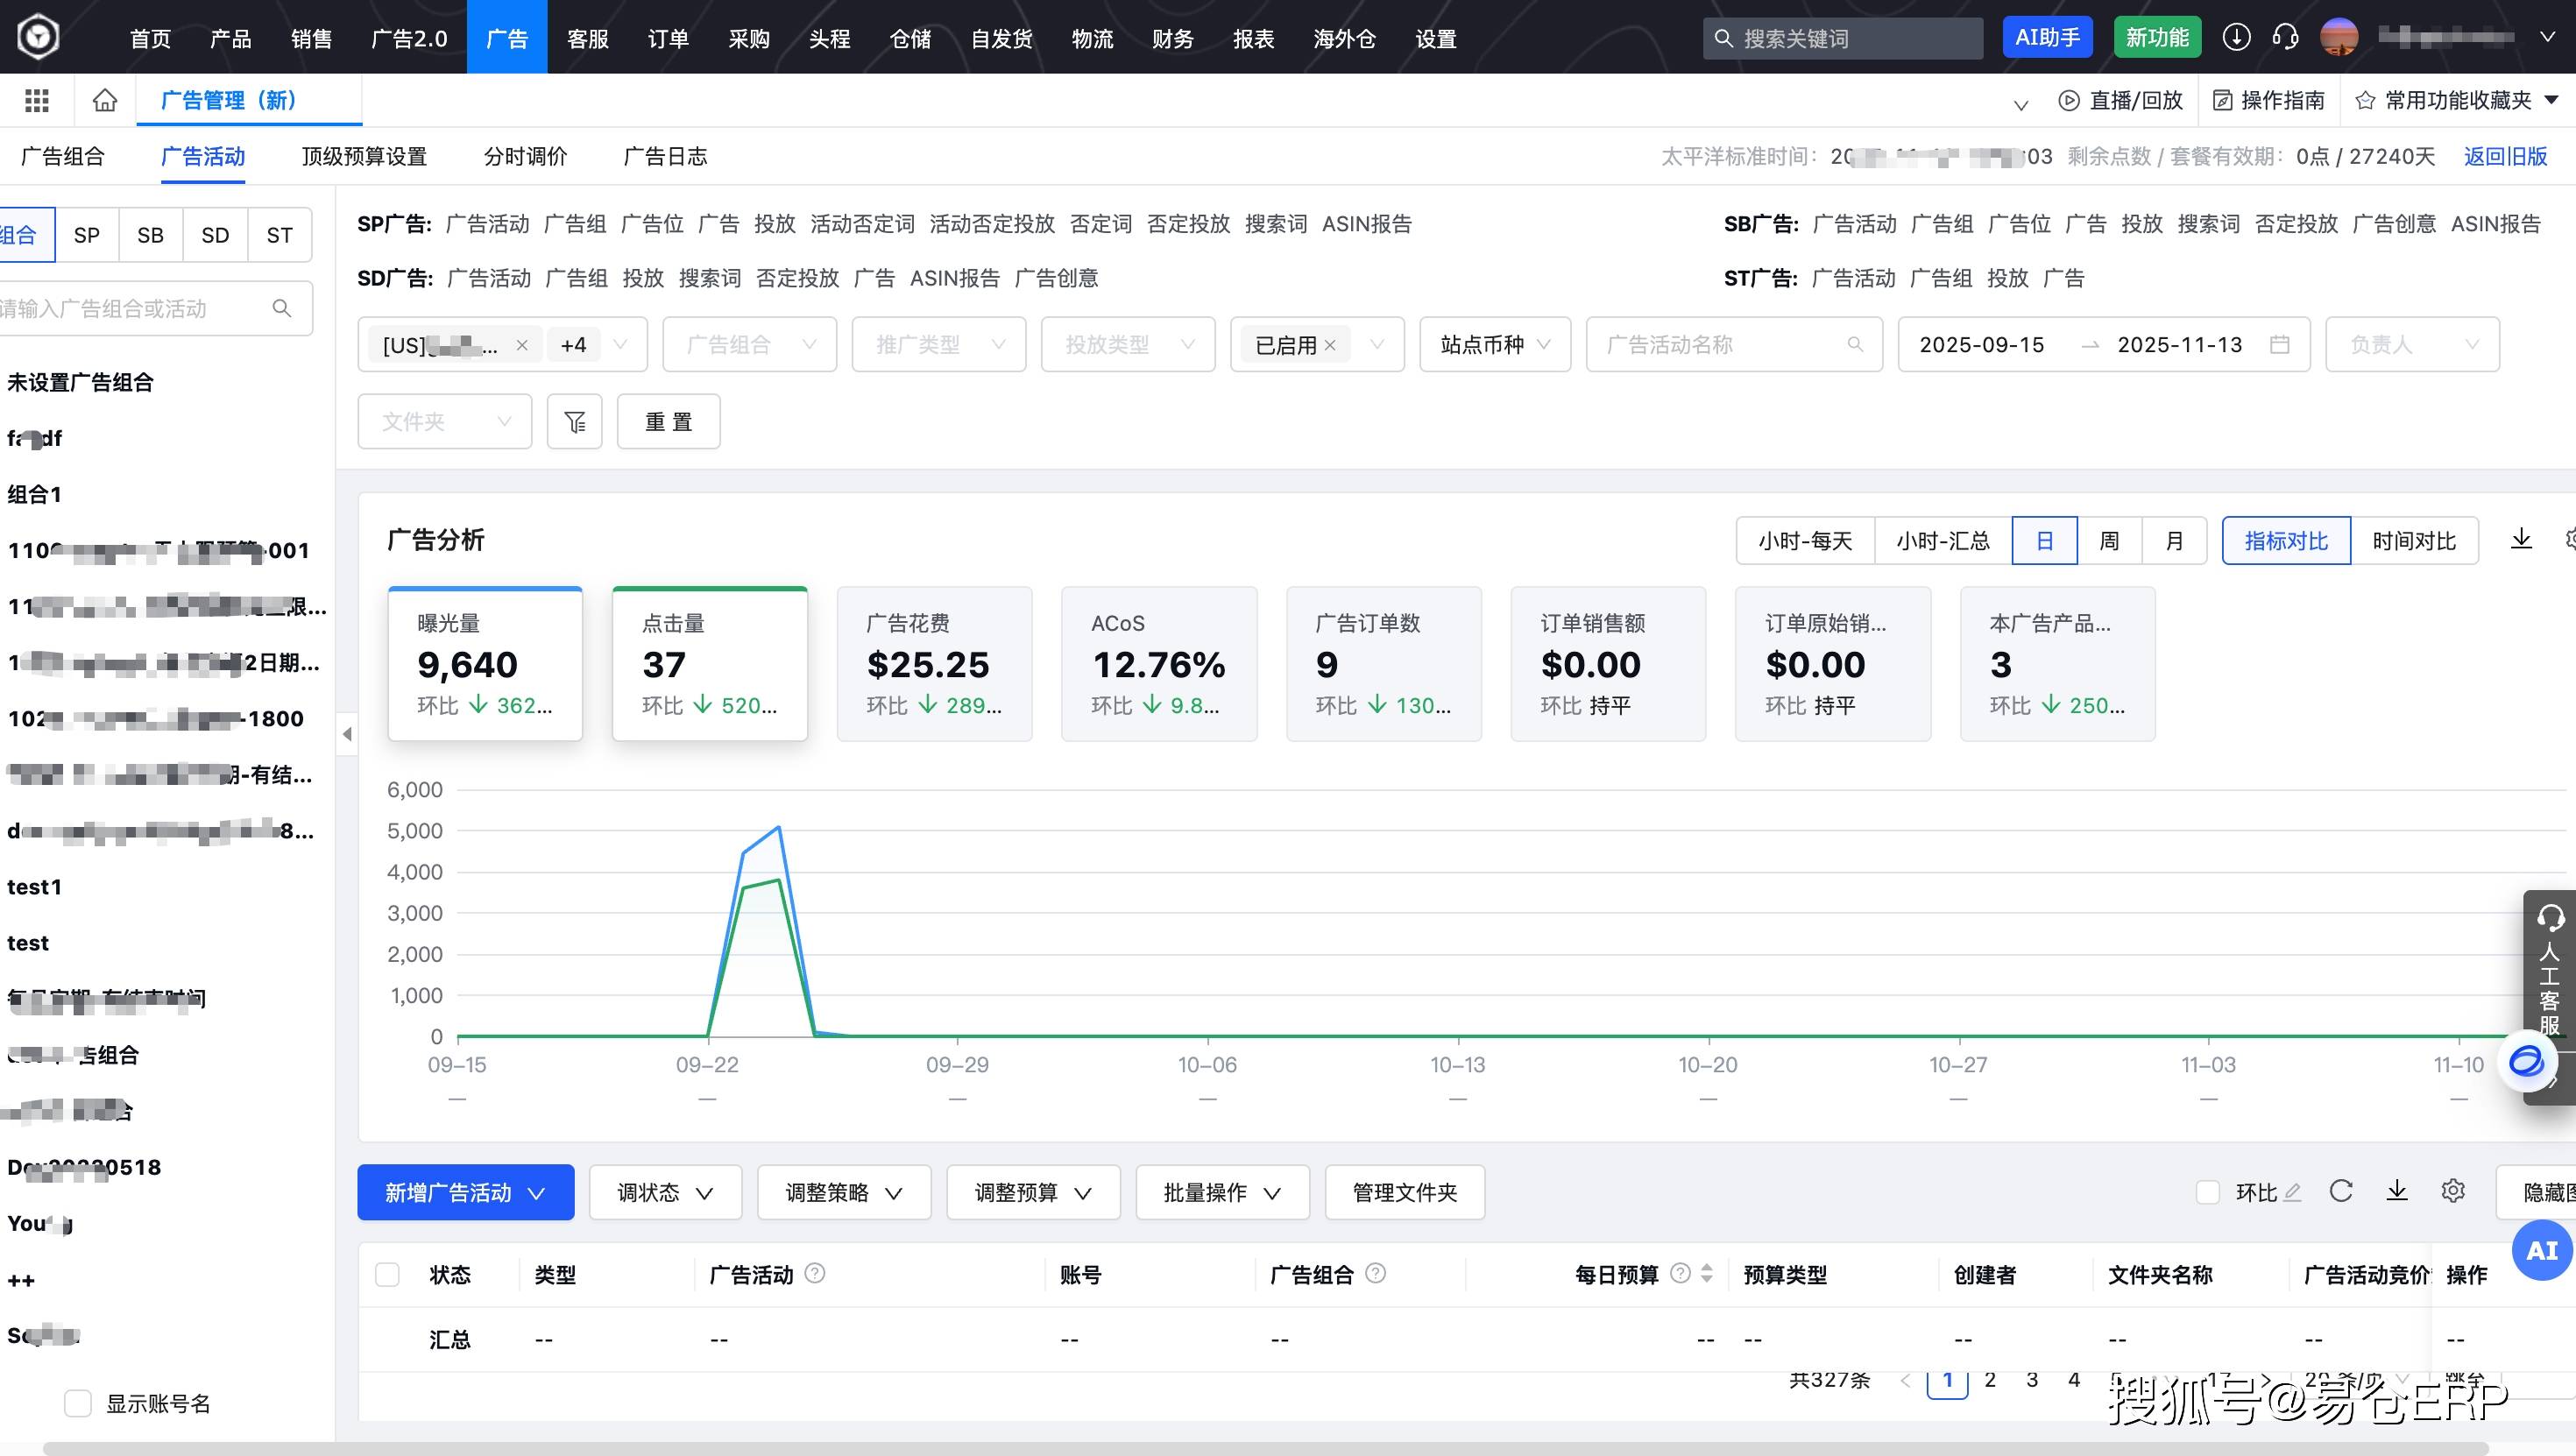Click help icon next to 广告活动 column
This screenshot has width=2576, height=1456.
tap(815, 1273)
